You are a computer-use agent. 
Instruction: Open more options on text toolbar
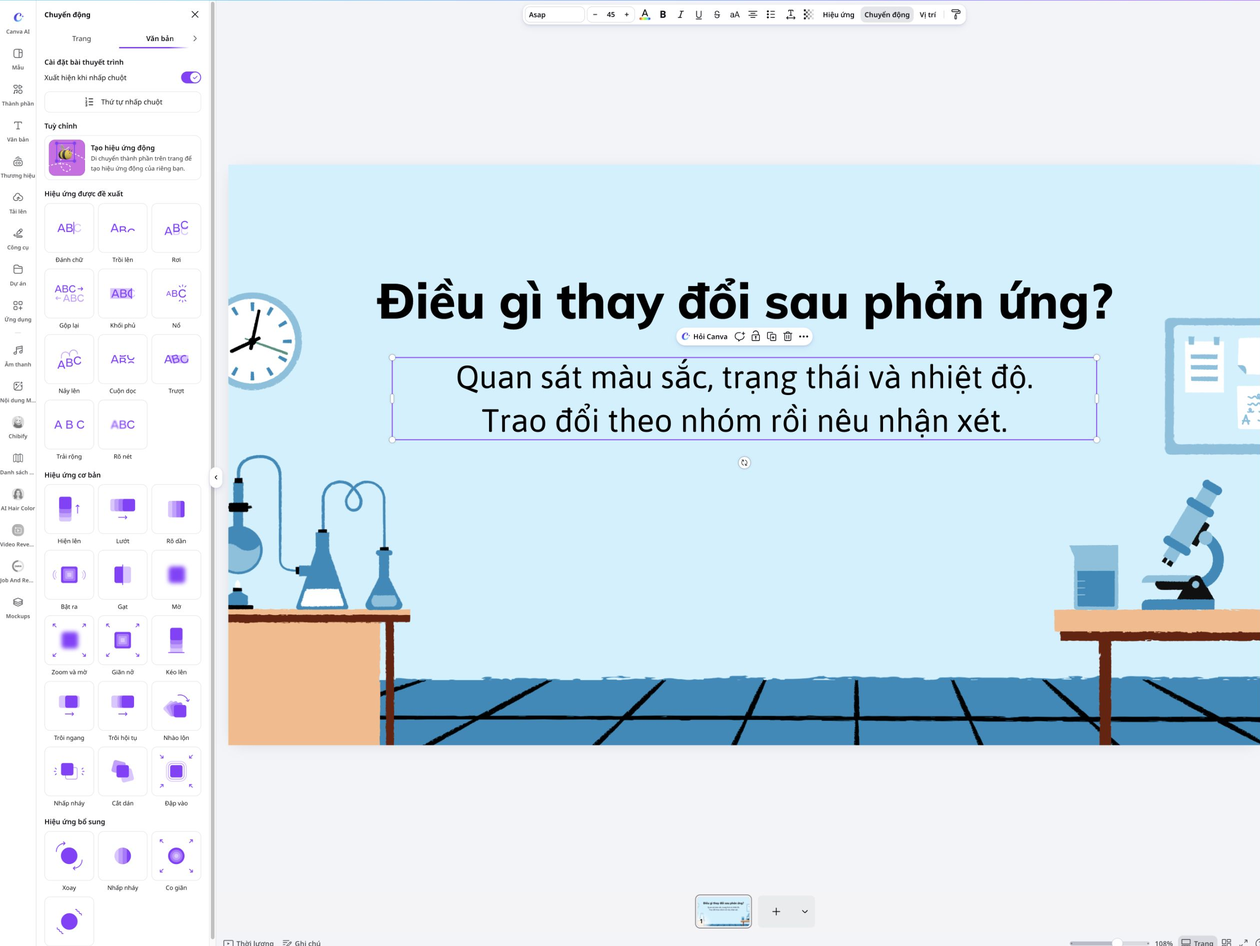tap(804, 337)
